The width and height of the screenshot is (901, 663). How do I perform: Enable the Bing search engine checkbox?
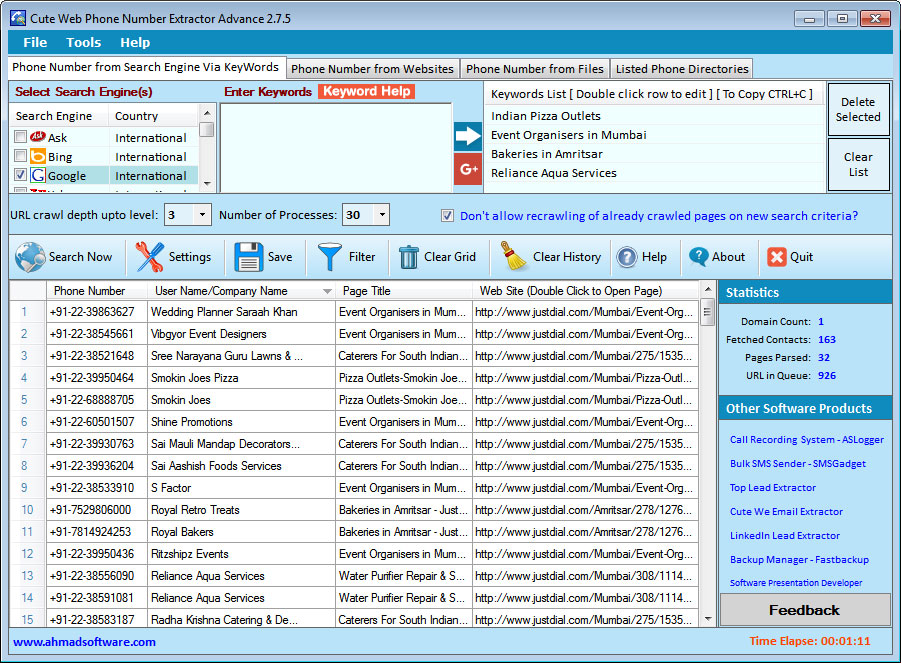coord(18,156)
